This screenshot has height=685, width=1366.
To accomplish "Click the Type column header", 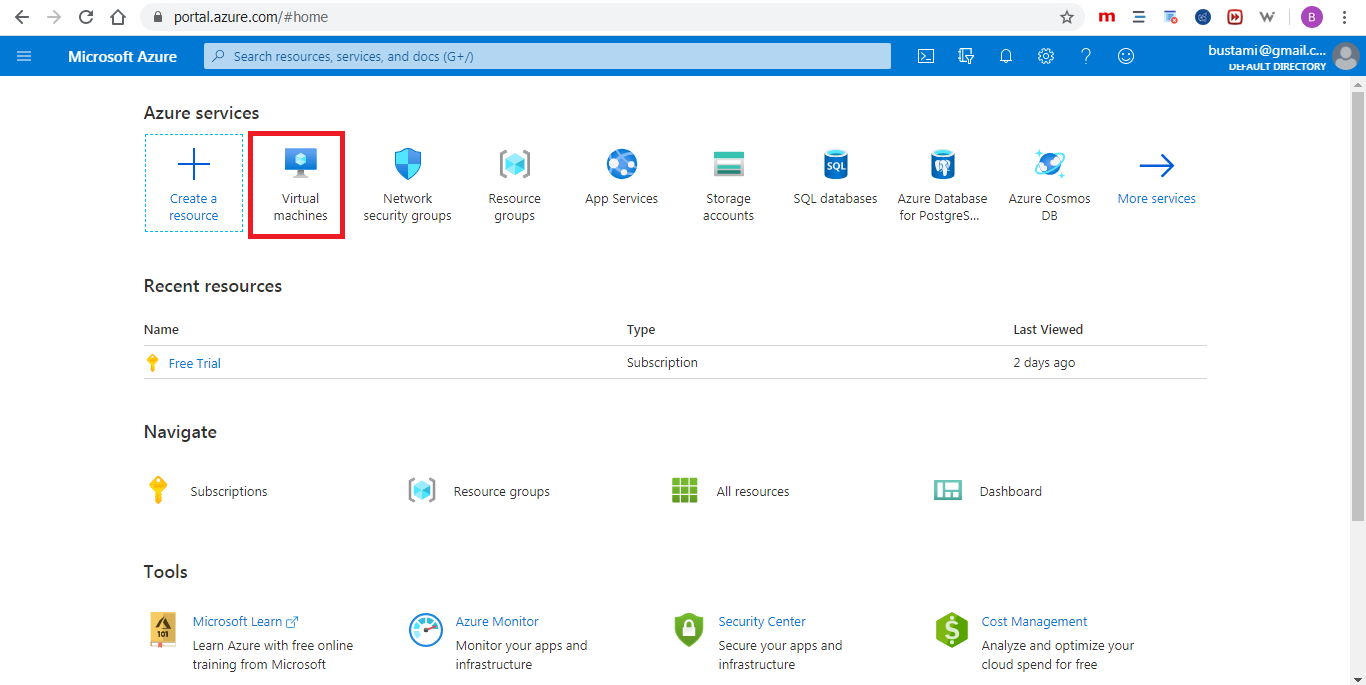I will pos(641,329).
